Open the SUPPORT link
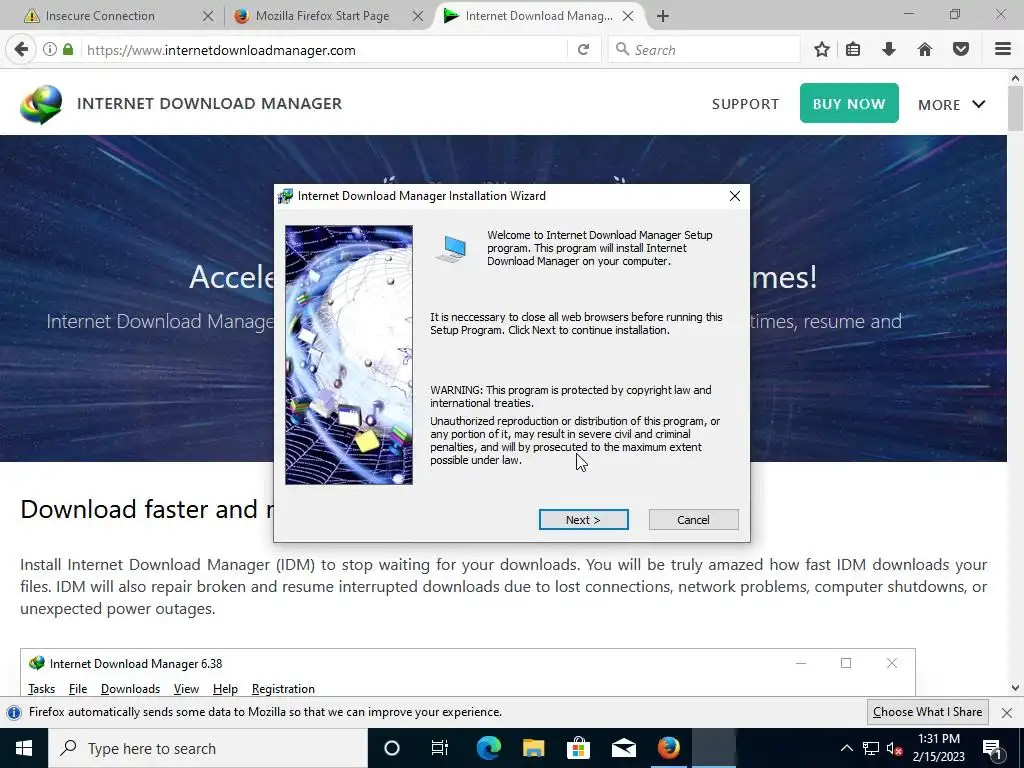This screenshot has width=1024, height=768. tap(745, 104)
